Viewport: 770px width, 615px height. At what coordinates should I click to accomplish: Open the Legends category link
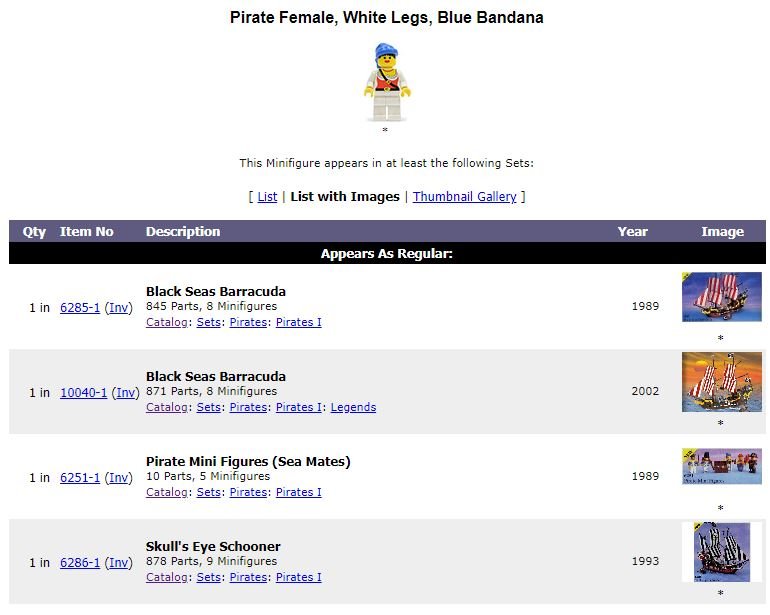coord(353,407)
